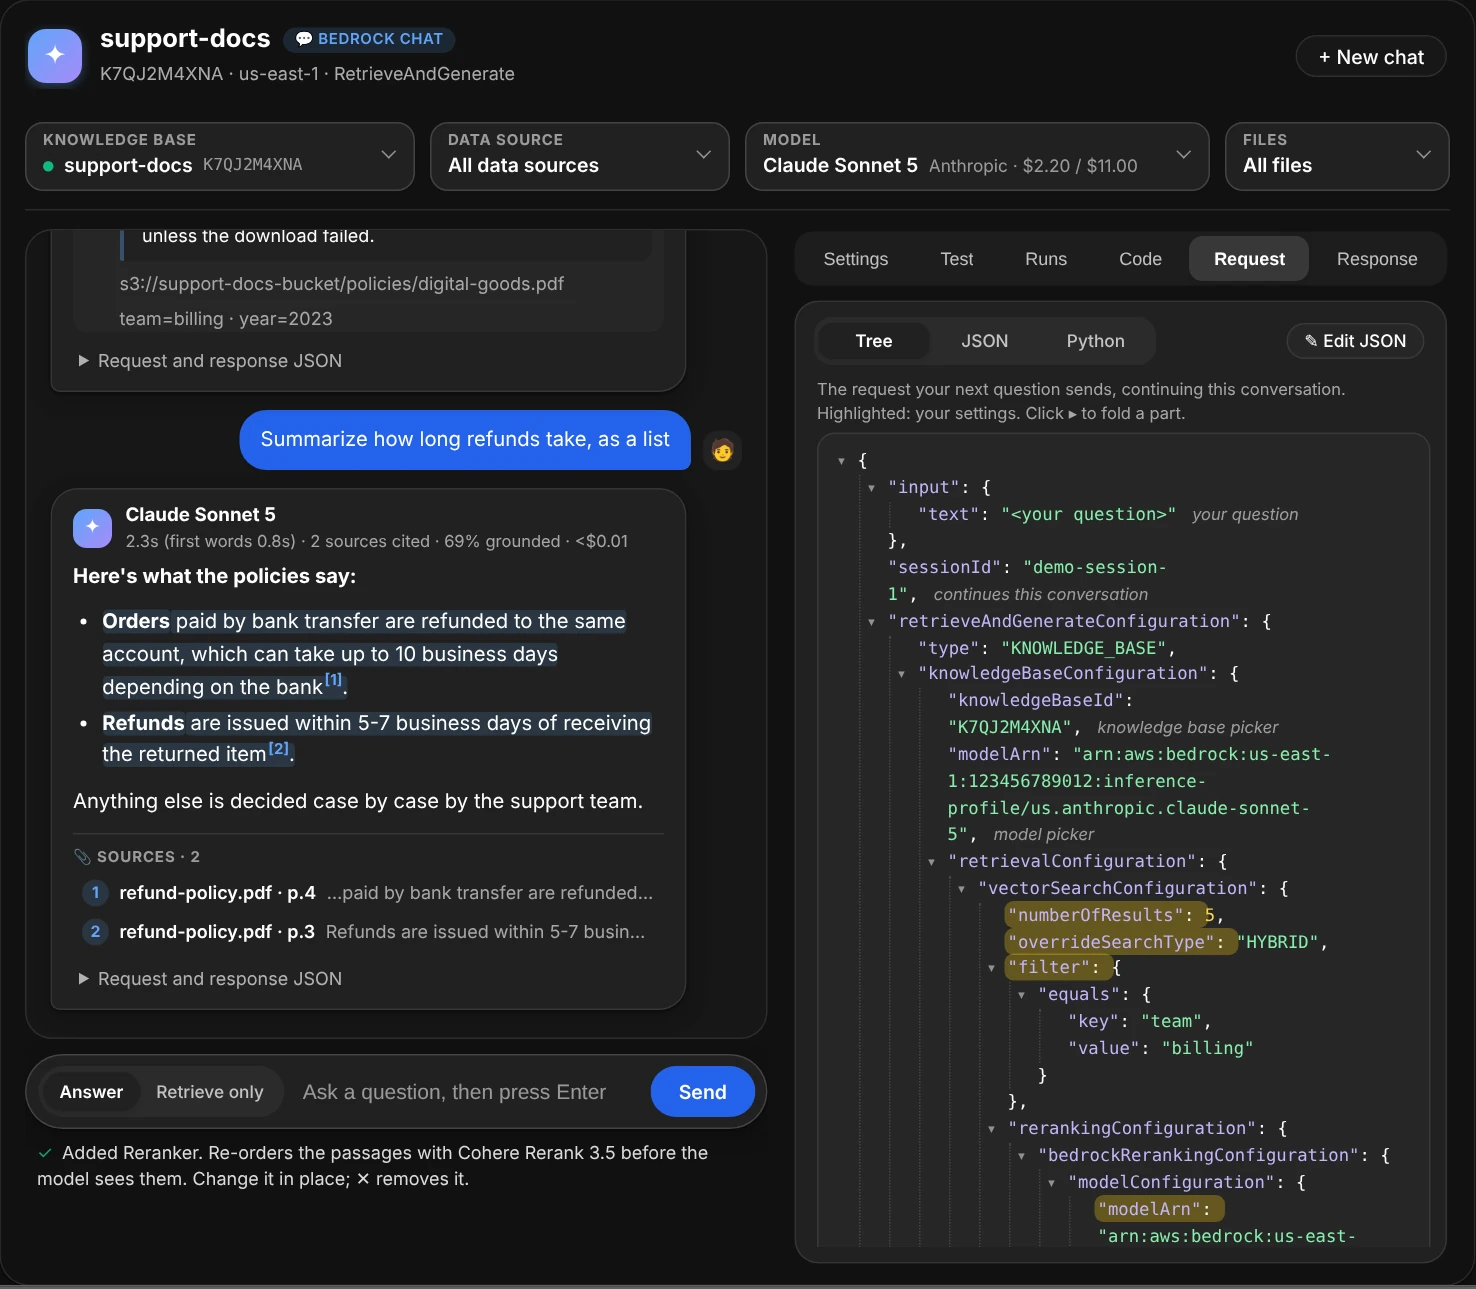The width and height of the screenshot is (1476, 1289).
Task: Click the Claude Sonnet 5 sparkle avatar
Action: point(92,527)
